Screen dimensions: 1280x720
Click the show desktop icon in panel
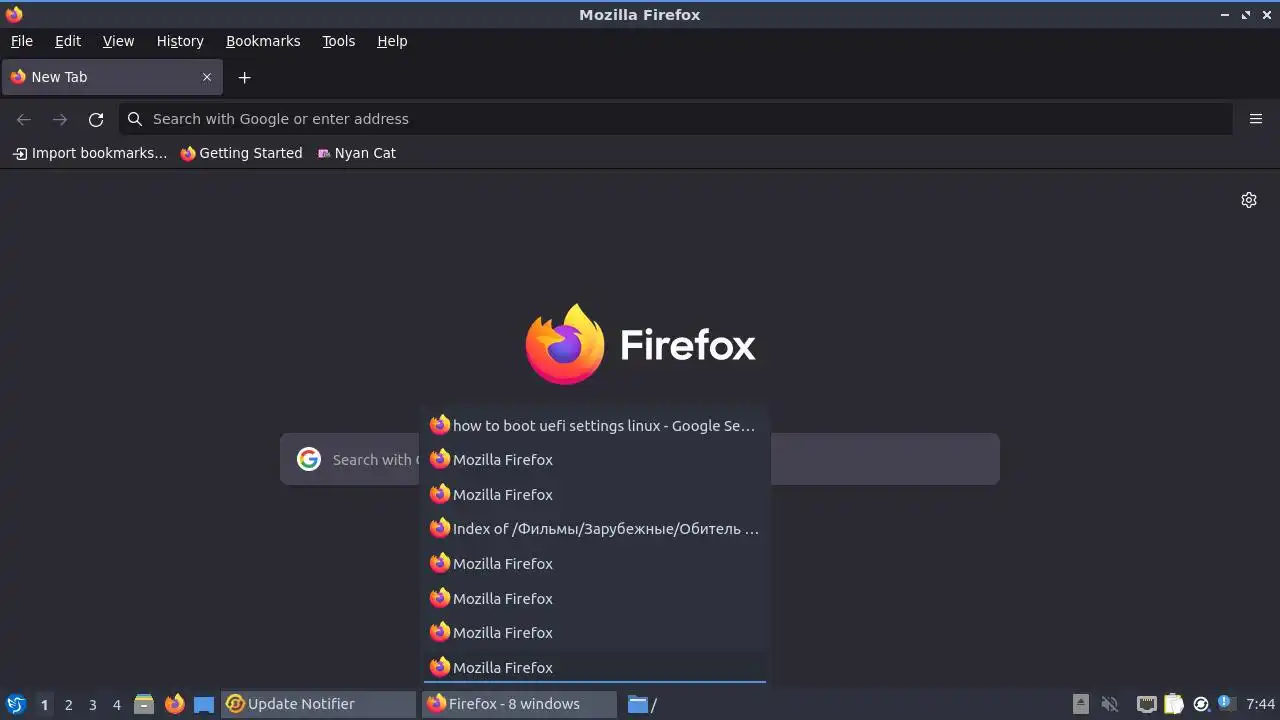204,704
